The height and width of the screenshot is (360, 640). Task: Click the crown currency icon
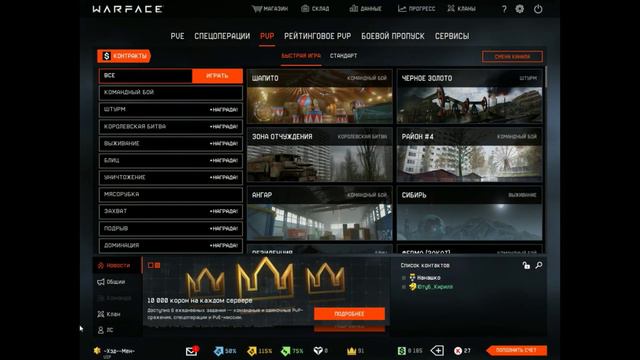pos(351,351)
